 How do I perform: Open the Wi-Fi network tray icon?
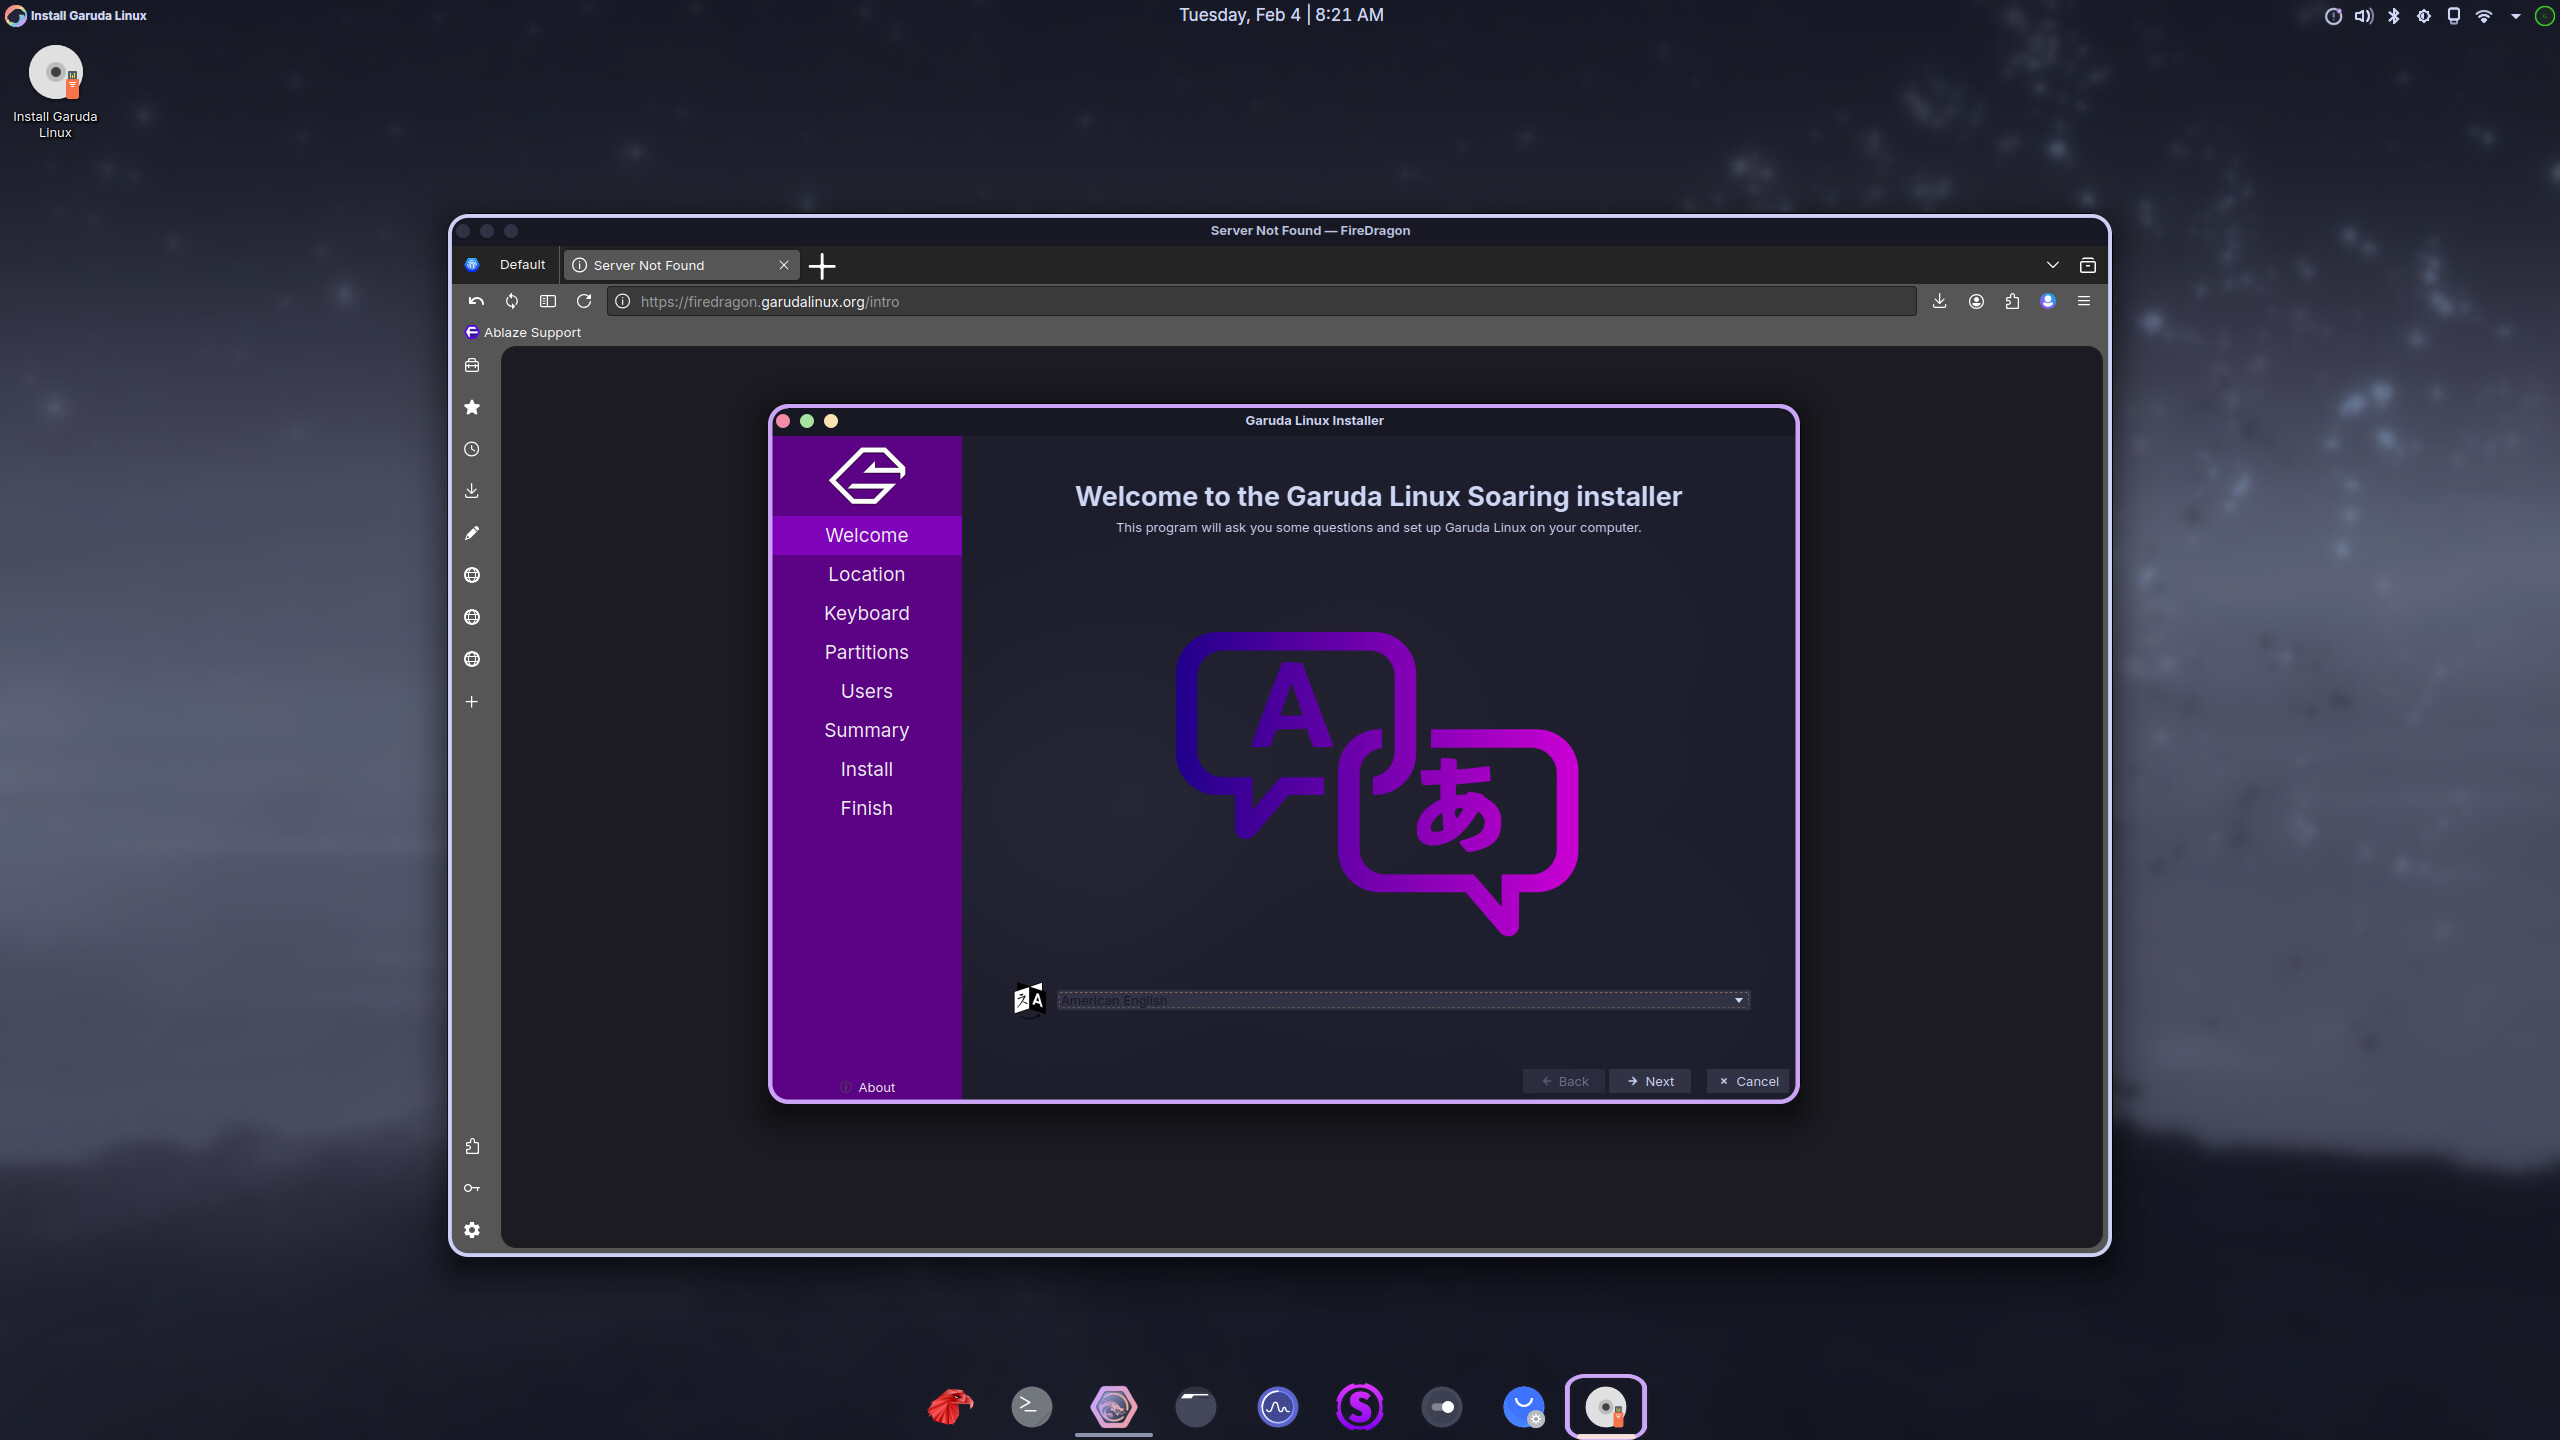(x=2484, y=16)
